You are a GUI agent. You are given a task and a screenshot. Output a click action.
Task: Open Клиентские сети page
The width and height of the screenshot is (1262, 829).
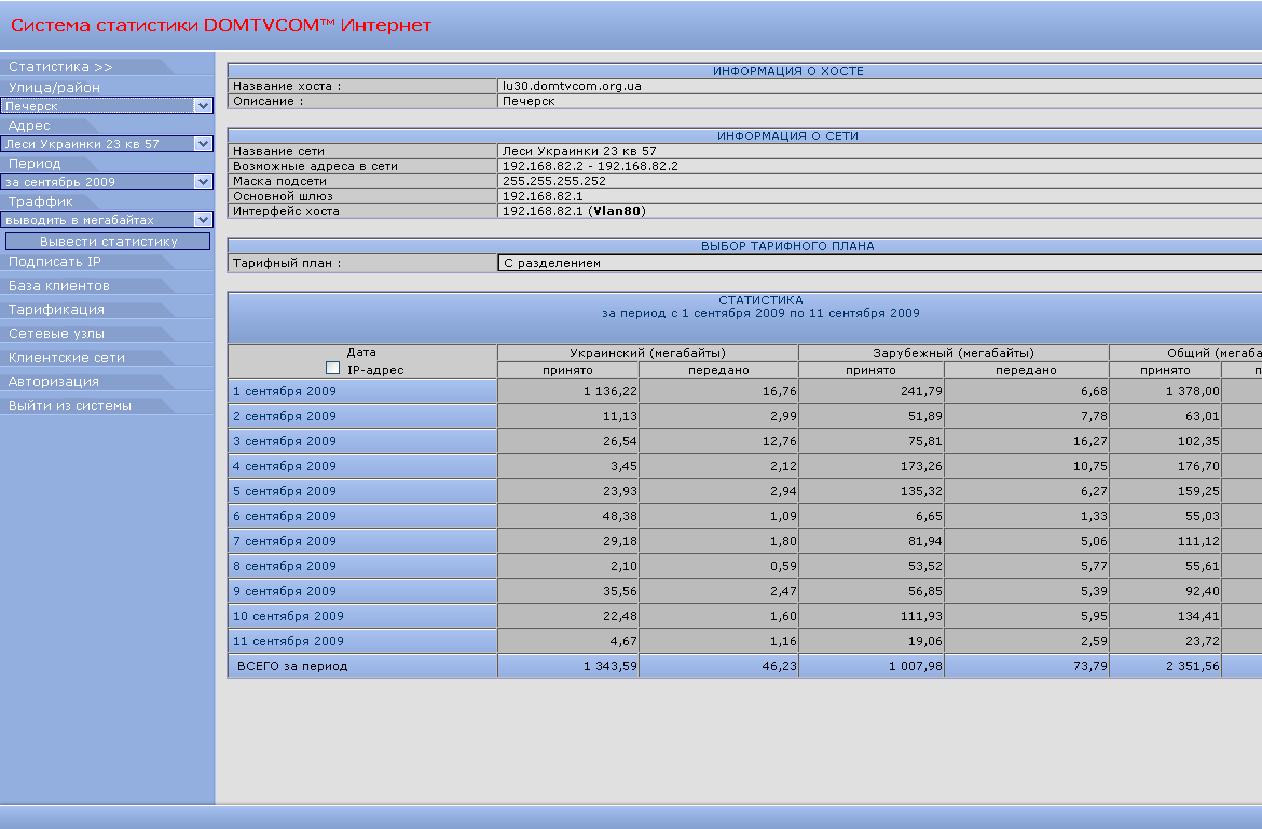point(67,358)
